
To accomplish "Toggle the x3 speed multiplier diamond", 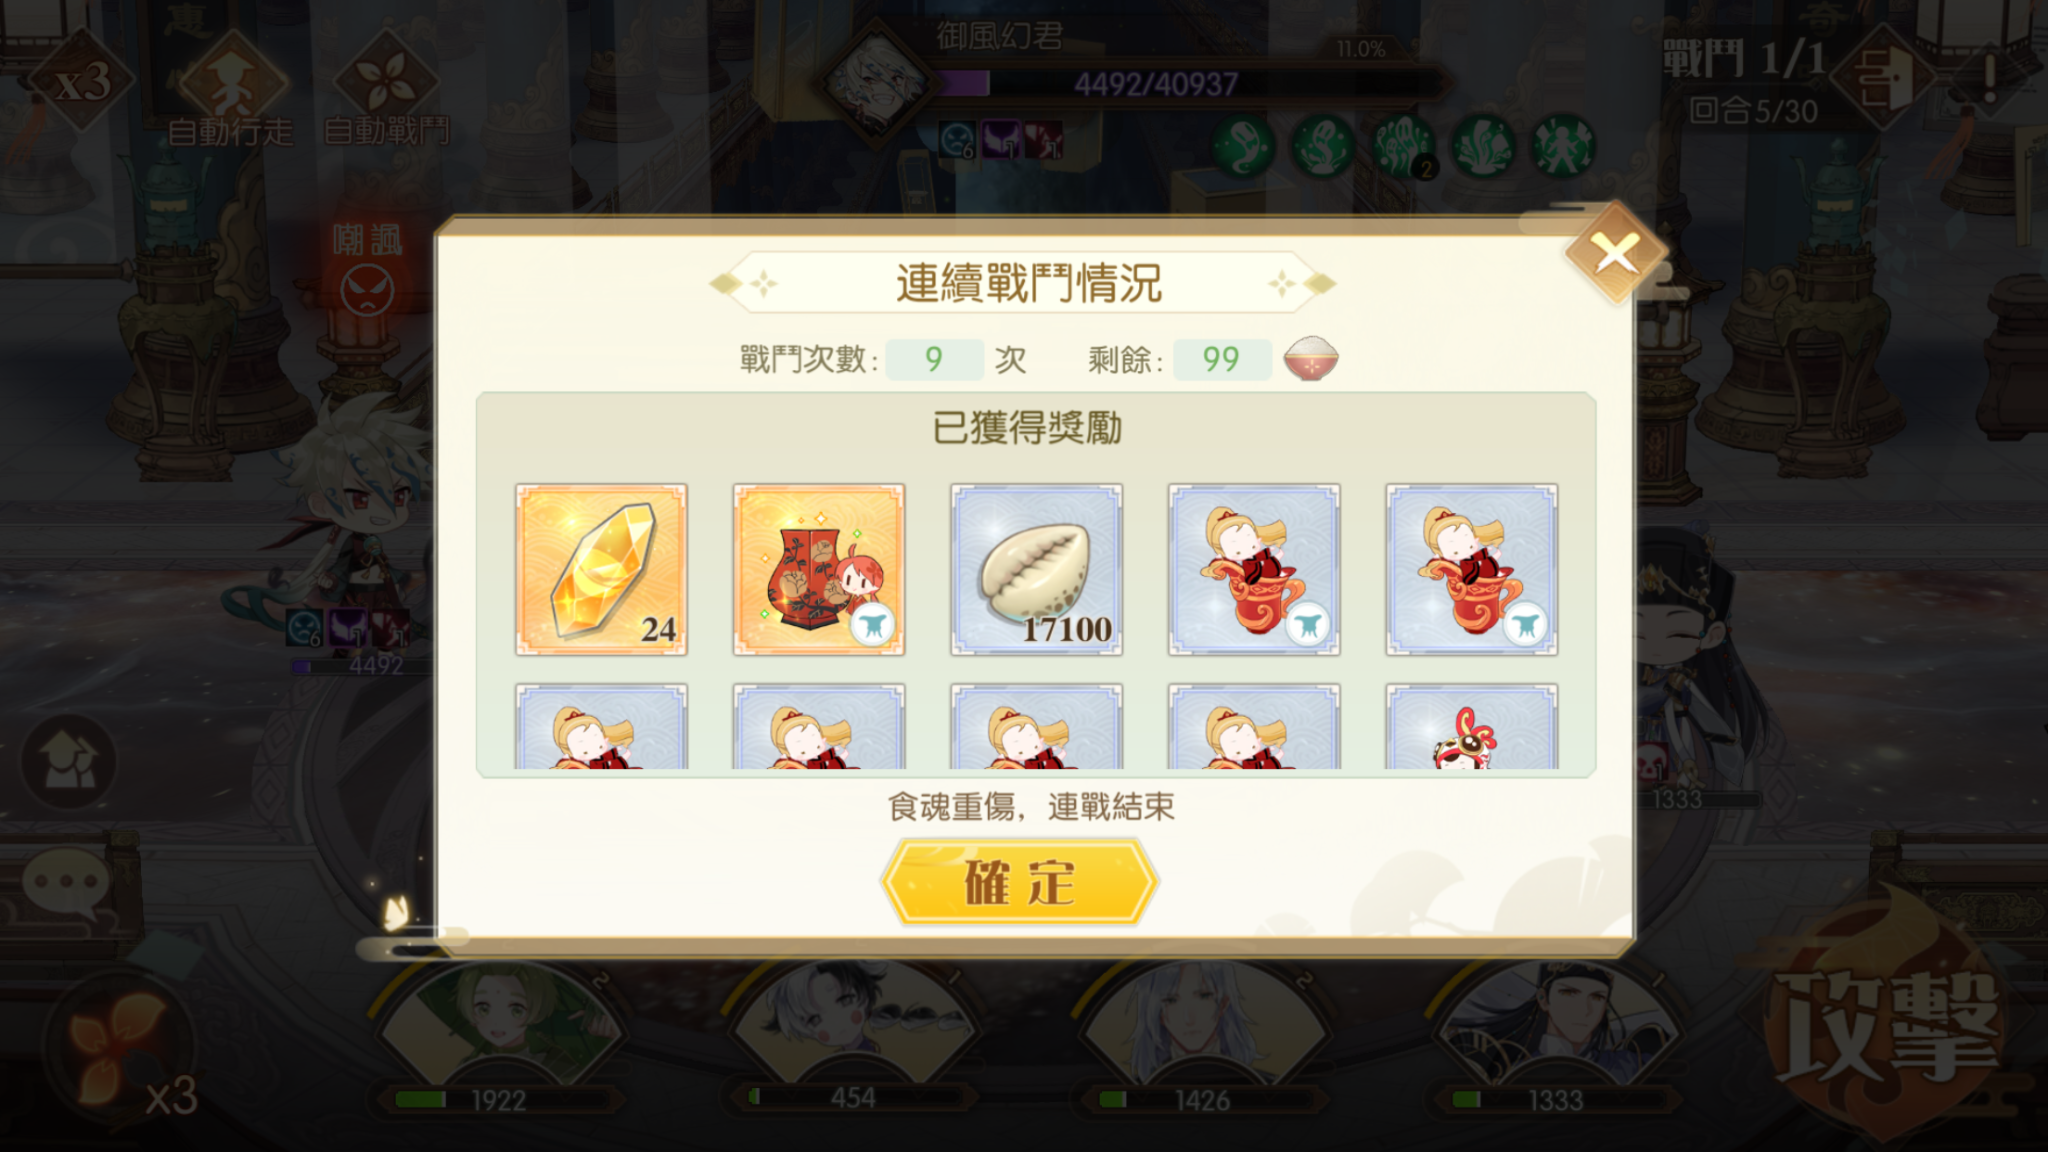I will coord(81,81).
